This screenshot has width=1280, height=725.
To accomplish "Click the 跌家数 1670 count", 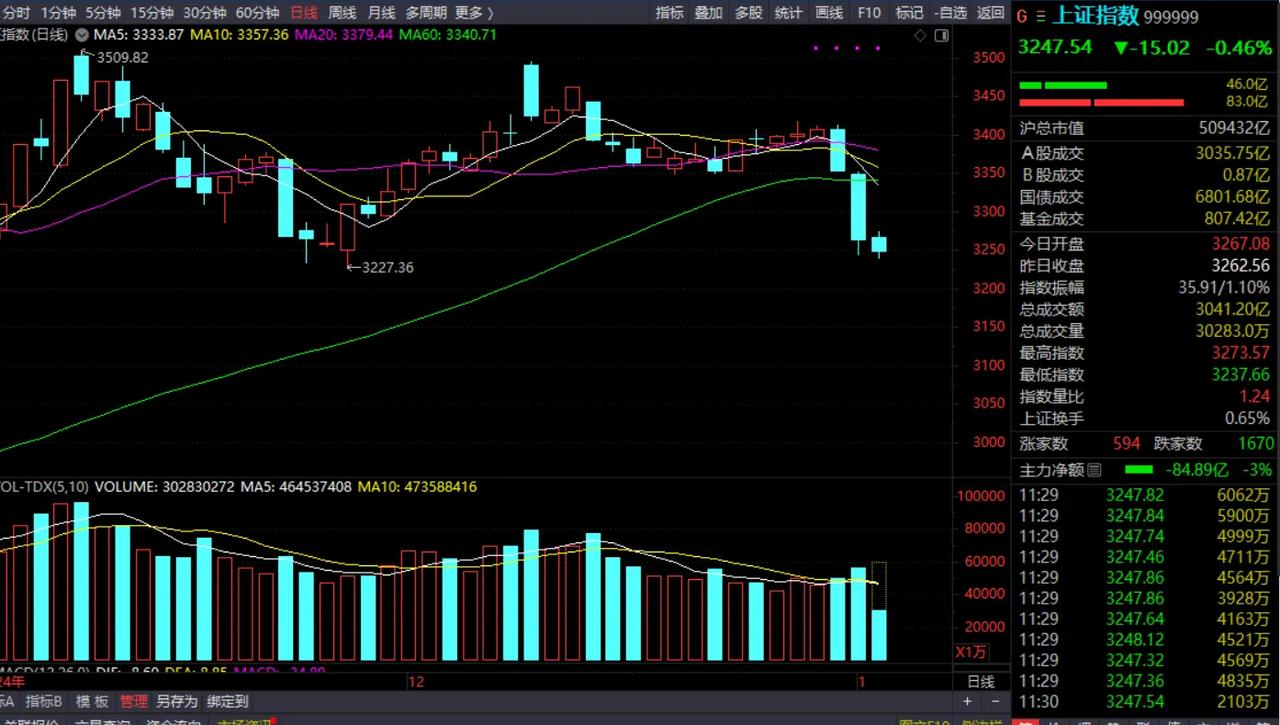I will pos(1256,444).
